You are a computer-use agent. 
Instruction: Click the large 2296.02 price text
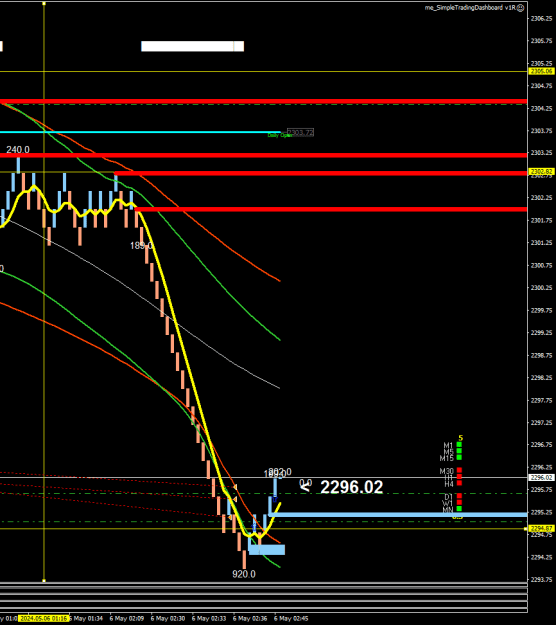click(352, 487)
